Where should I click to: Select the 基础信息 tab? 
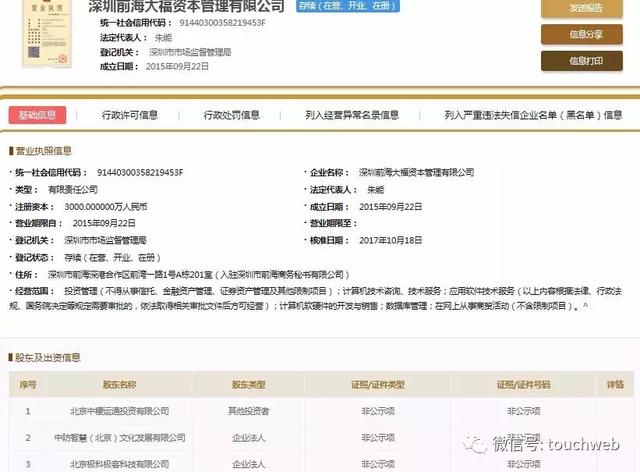(37, 115)
